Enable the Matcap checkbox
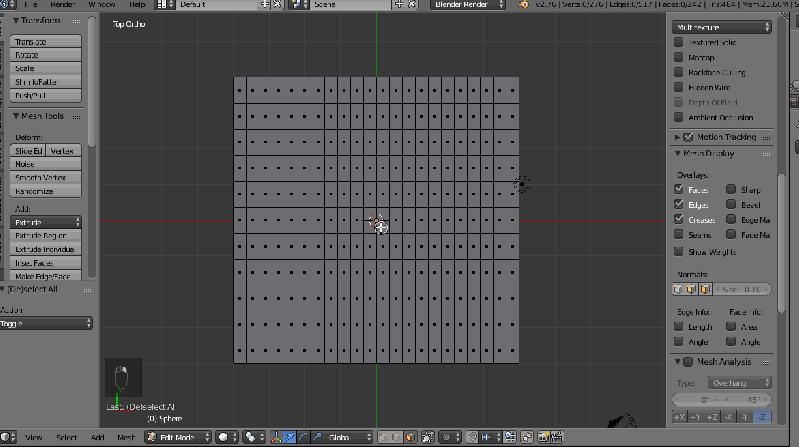Viewport: 799px width, 447px height. [678, 57]
